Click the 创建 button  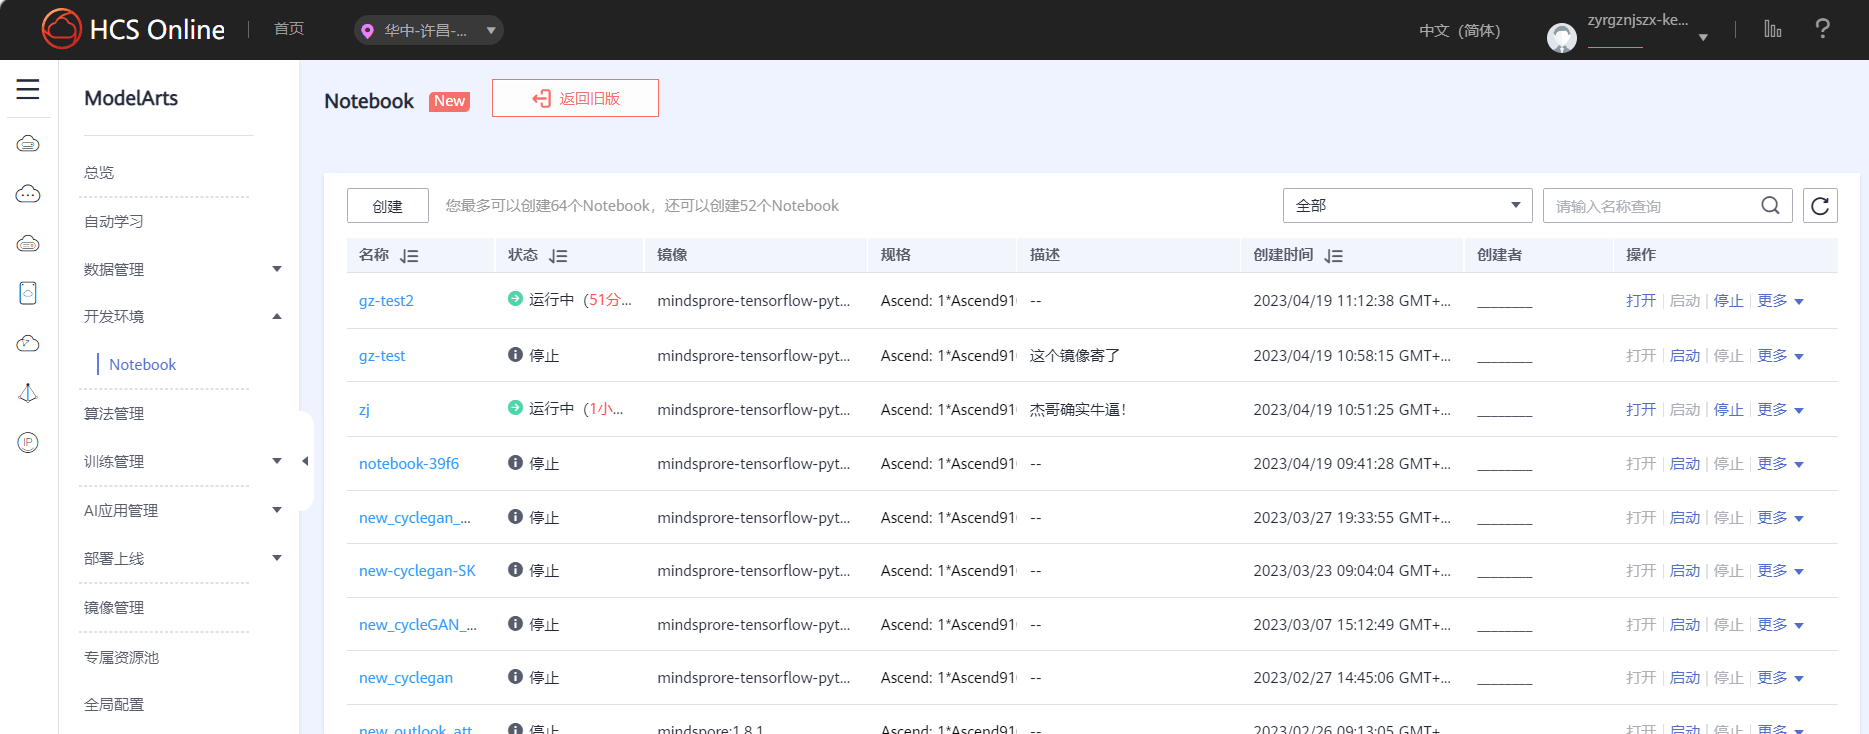[388, 206]
